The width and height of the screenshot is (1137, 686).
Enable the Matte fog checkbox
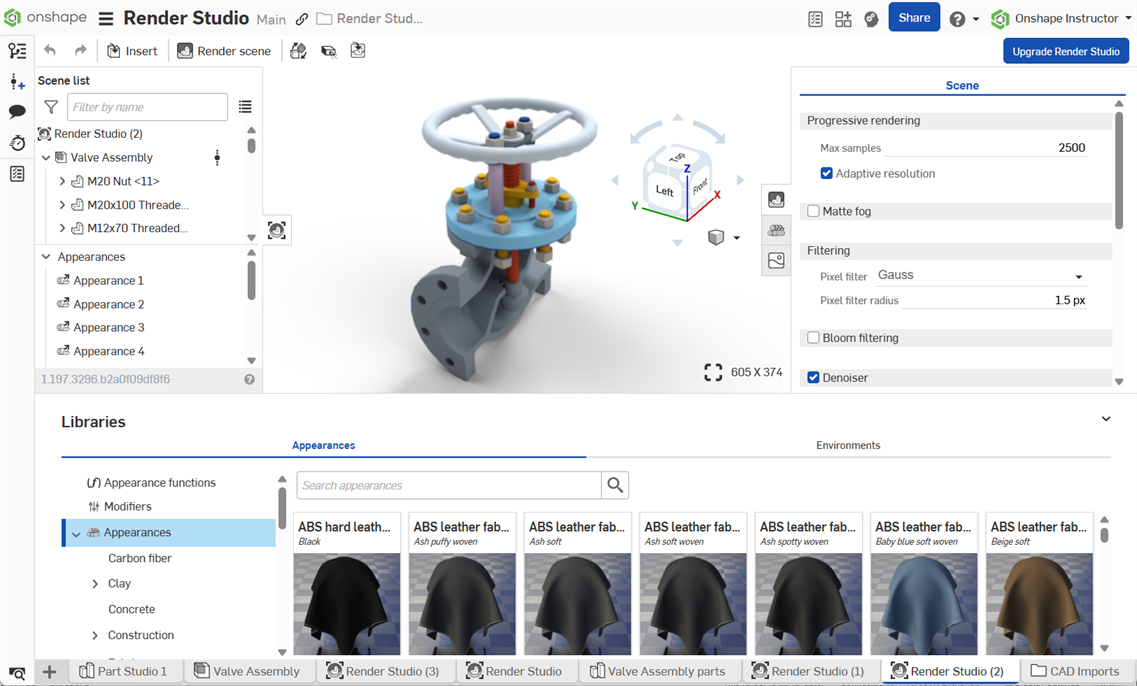[814, 211]
